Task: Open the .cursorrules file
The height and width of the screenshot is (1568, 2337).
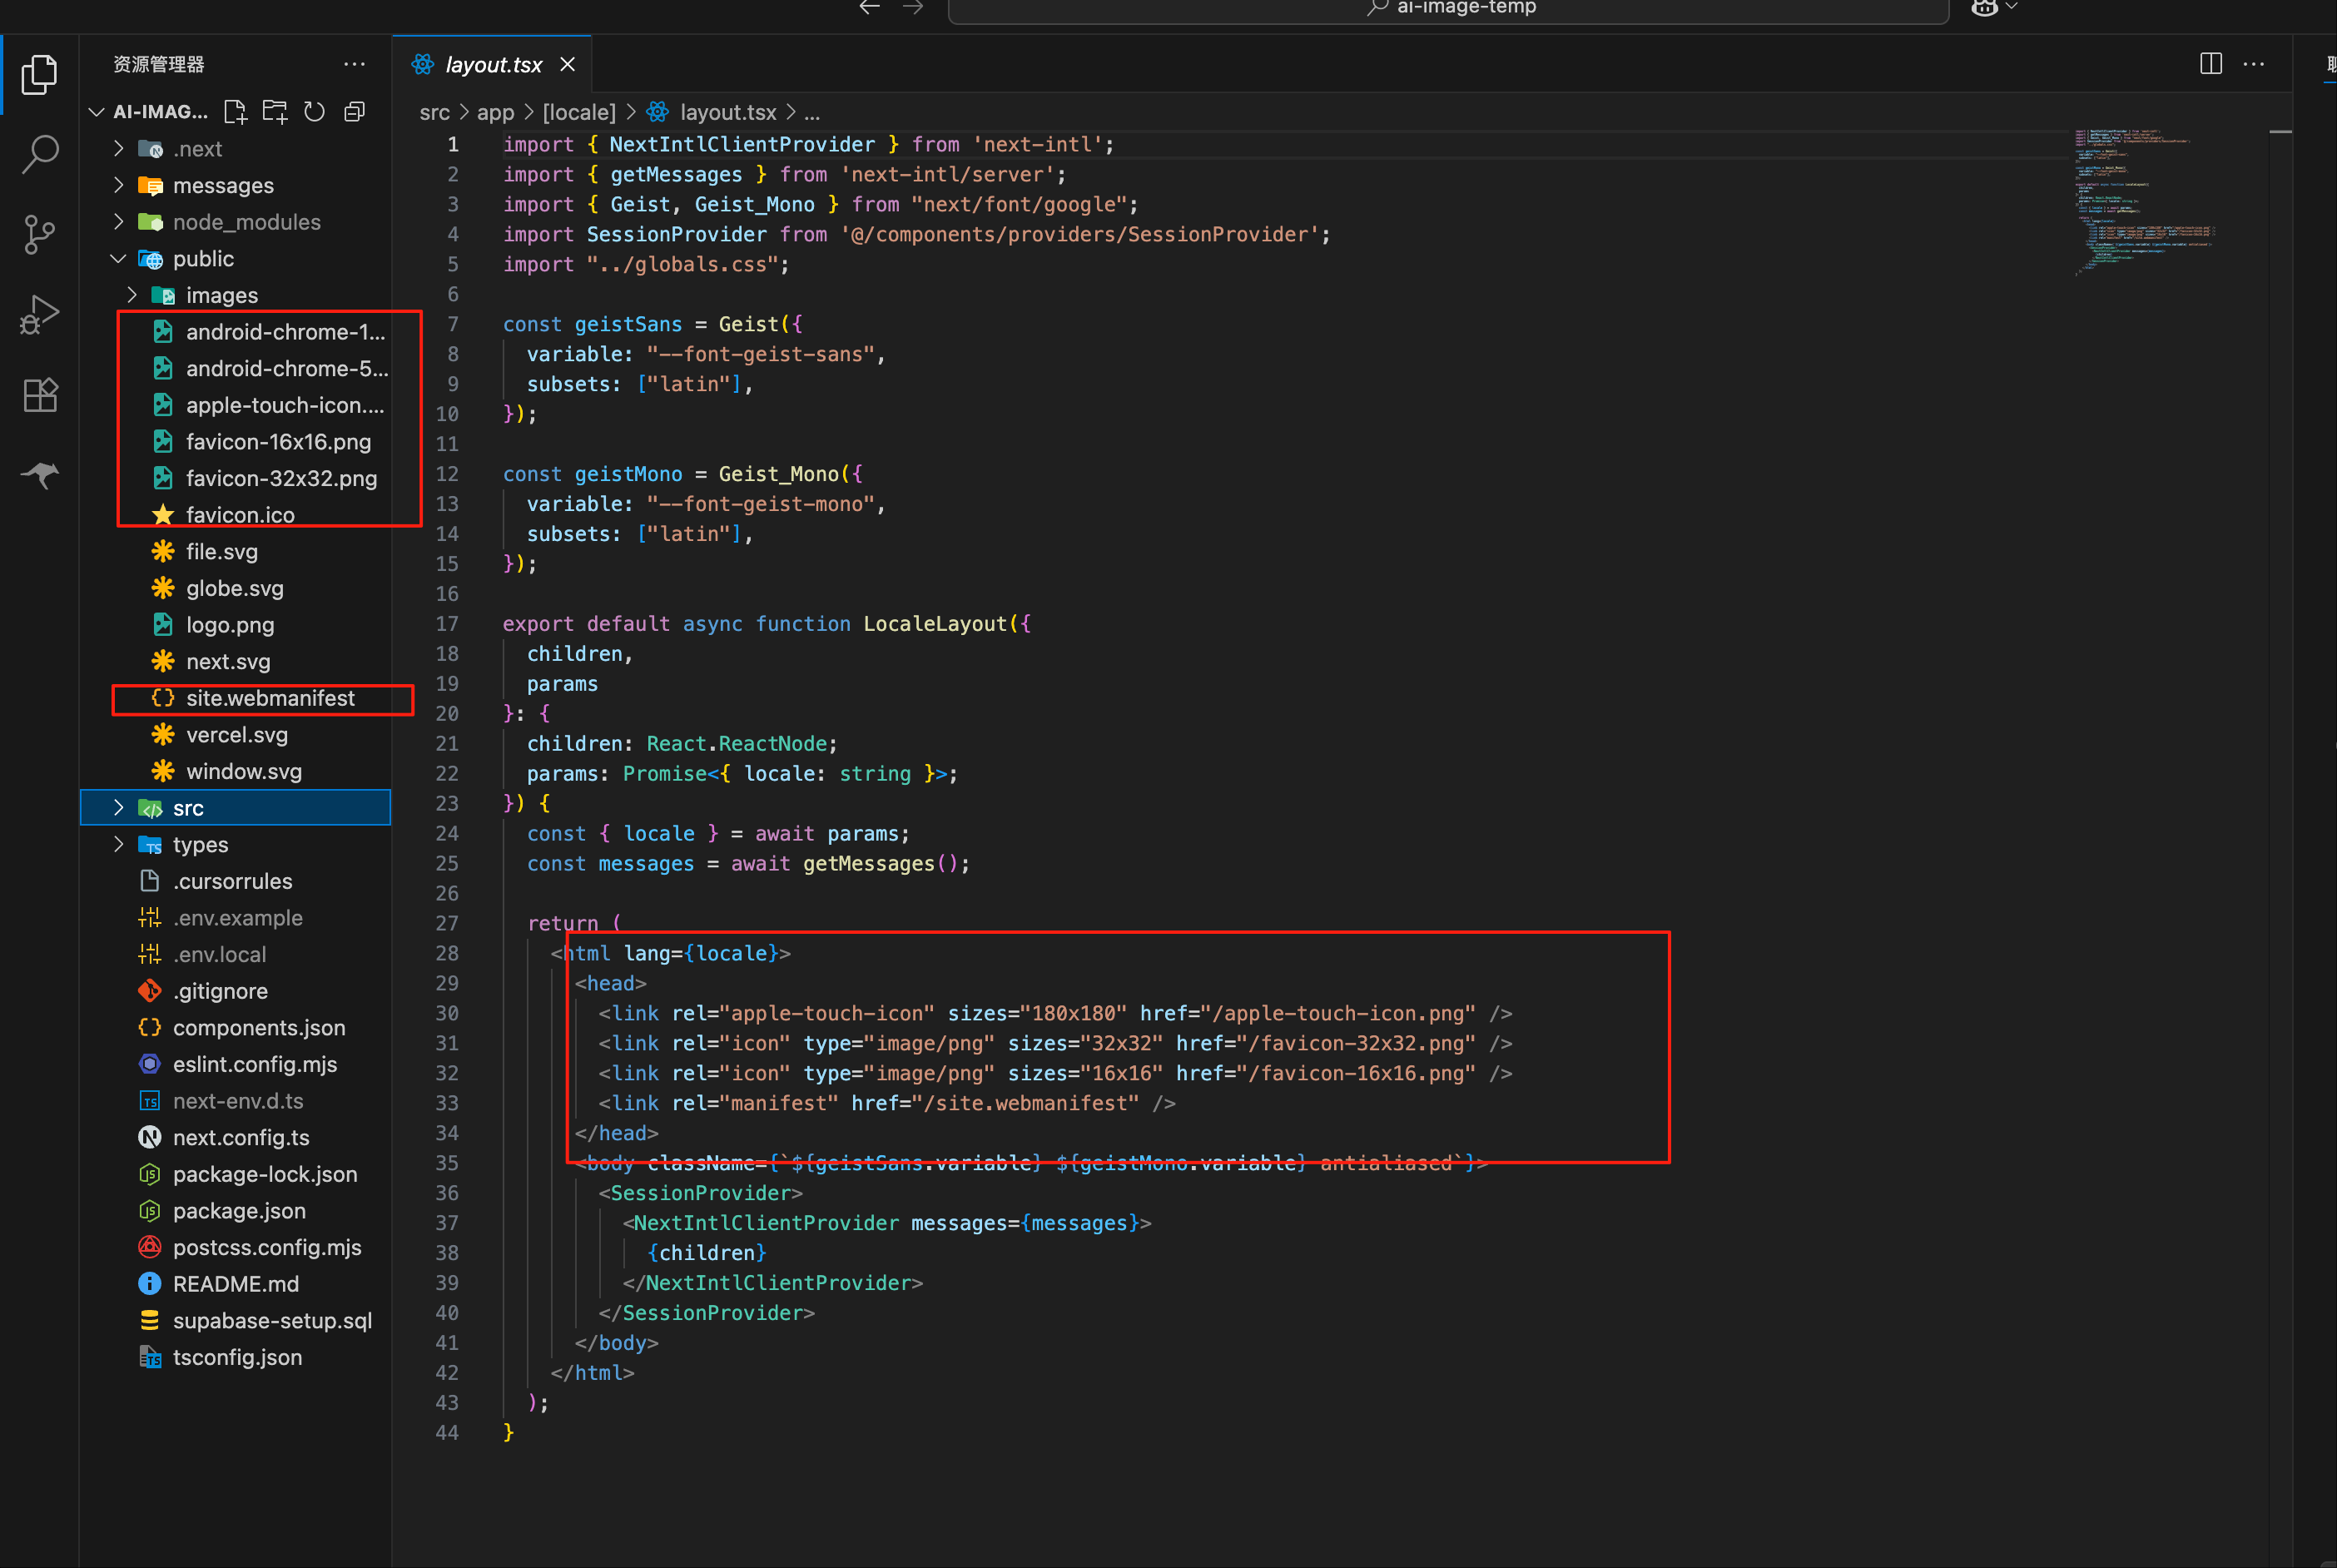Action: coord(235,881)
